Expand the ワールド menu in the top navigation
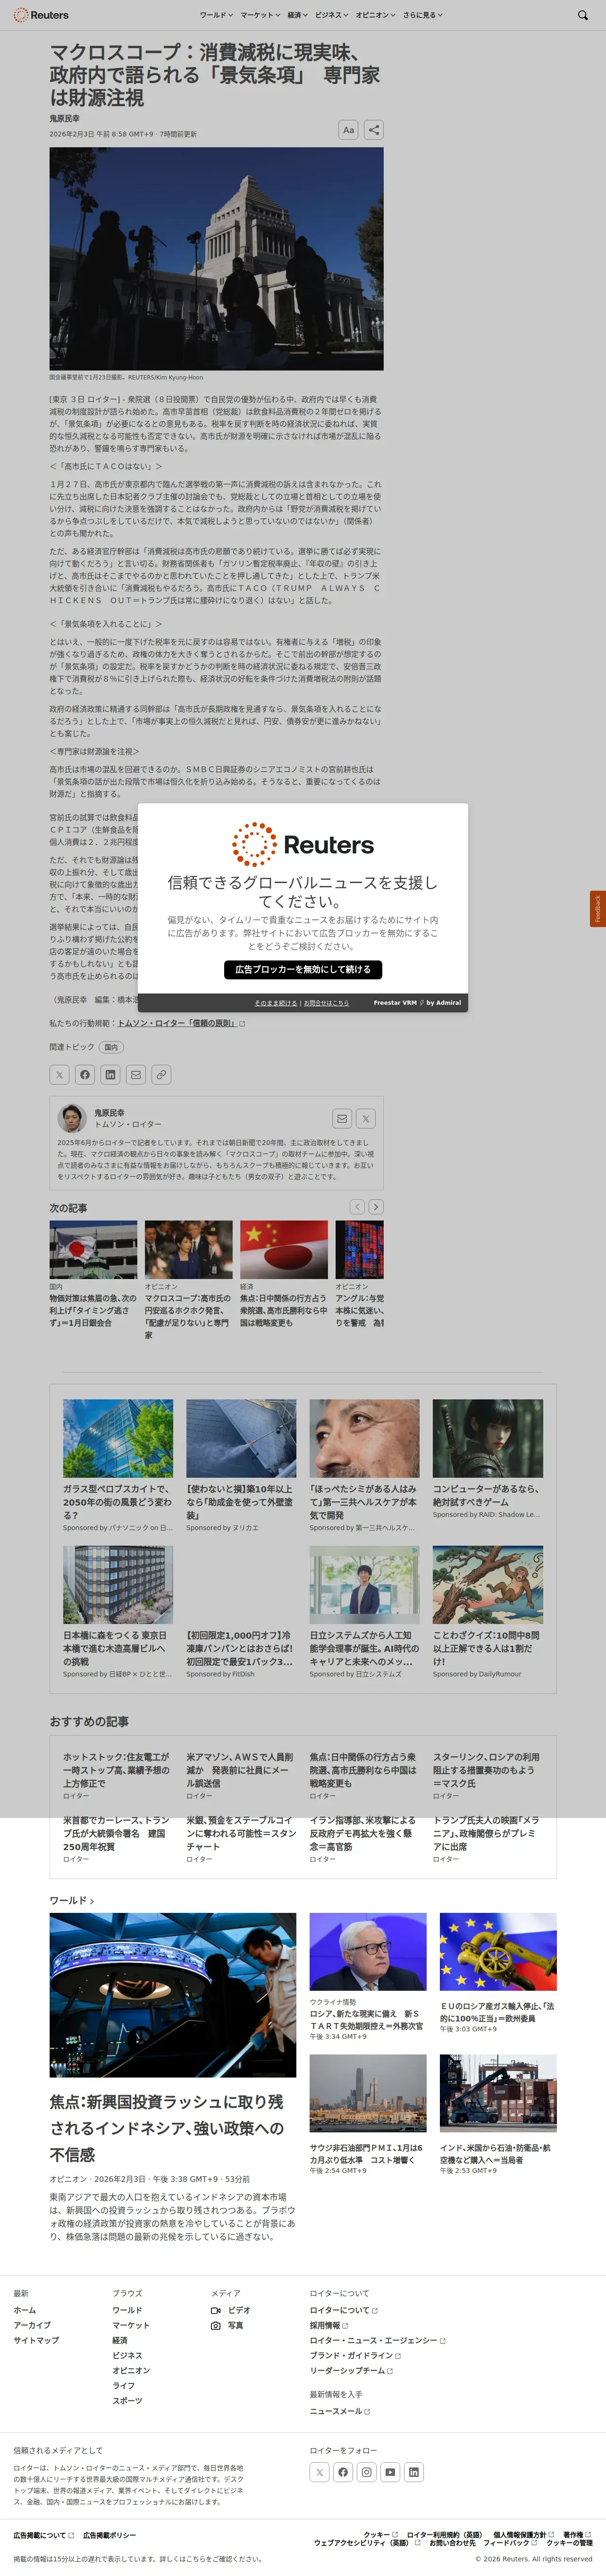This screenshot has height=2576, width=606. pos(216,15)
